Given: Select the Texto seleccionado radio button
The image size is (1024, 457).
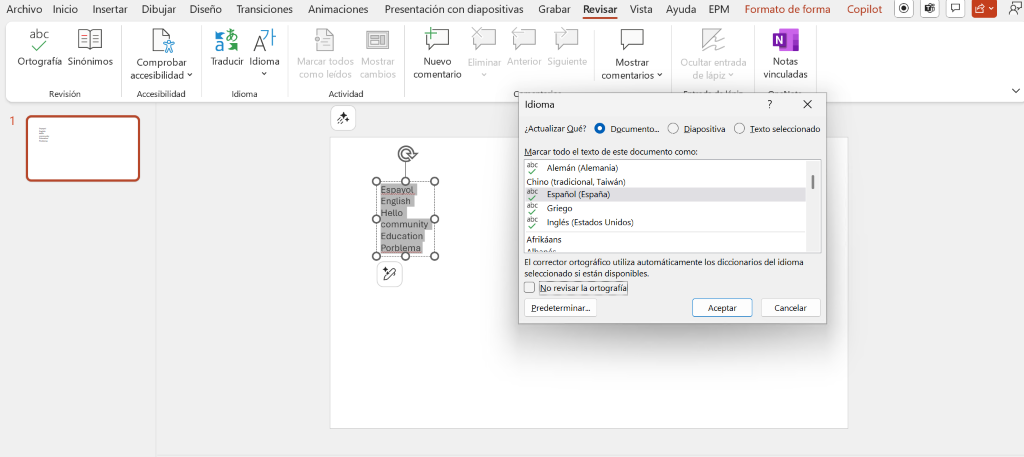Looking at the screenshot, I should click(x=739, y=129).
